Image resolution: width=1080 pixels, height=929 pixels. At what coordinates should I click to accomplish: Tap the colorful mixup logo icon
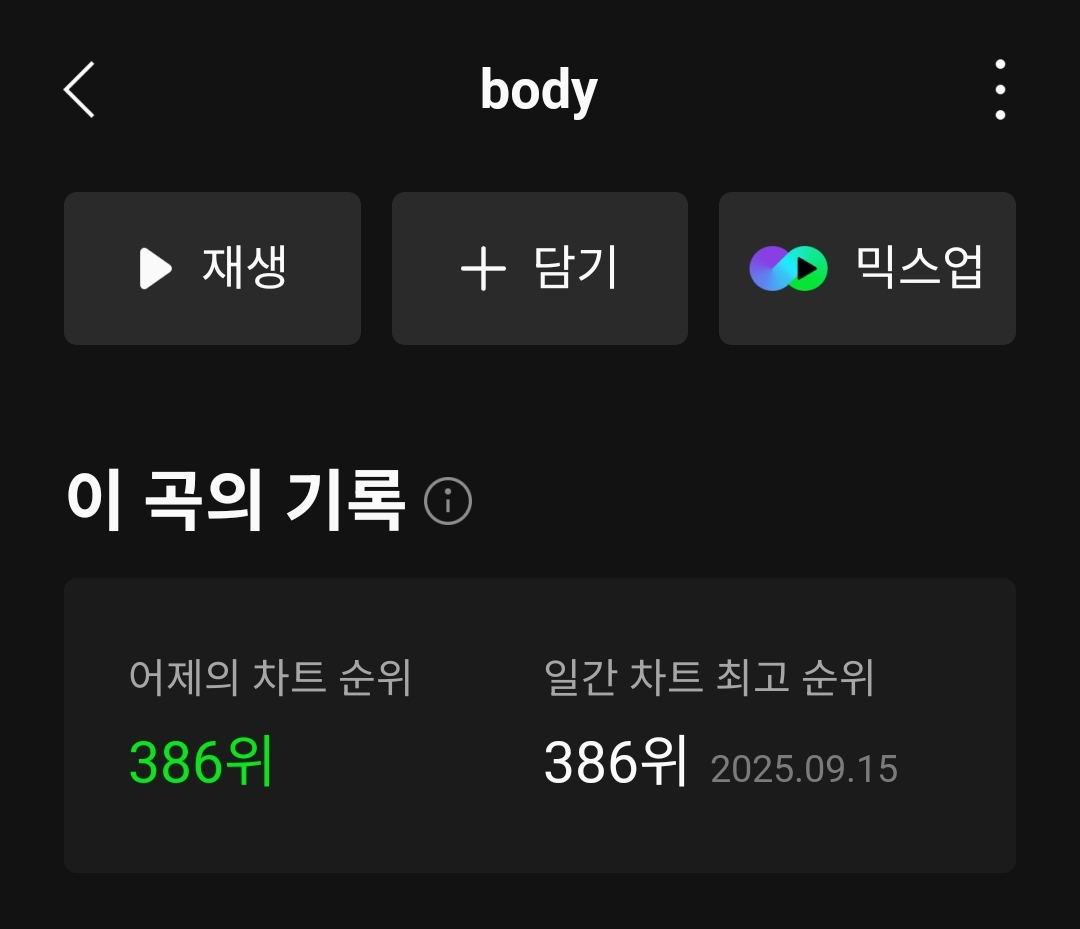(788, 269)
